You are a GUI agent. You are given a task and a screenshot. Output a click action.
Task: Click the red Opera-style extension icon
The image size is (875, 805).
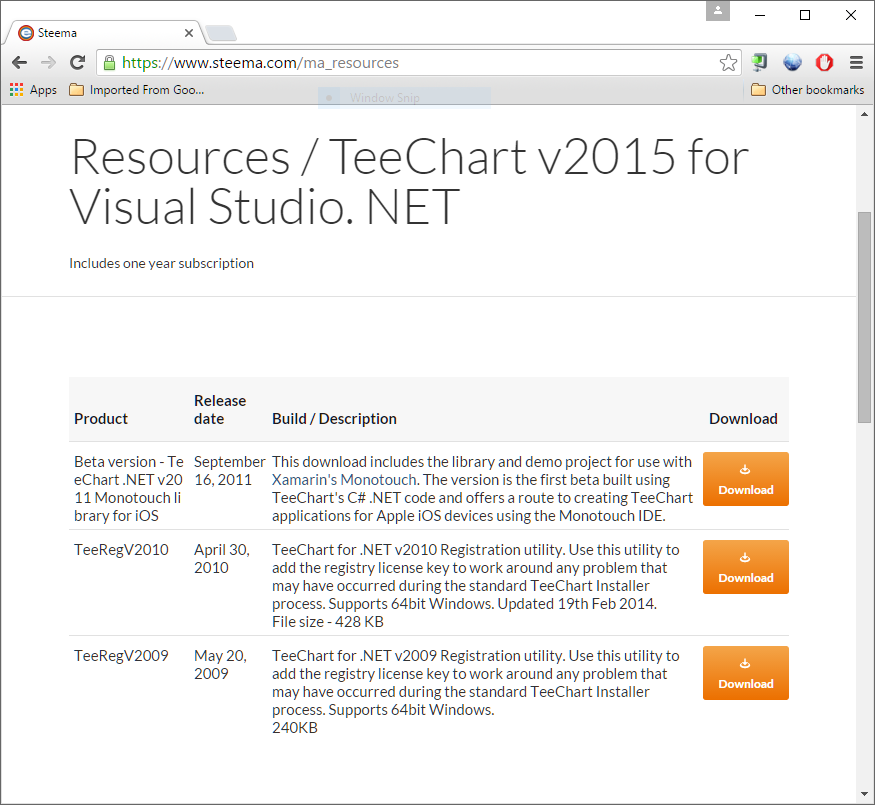tap(824, 62)
